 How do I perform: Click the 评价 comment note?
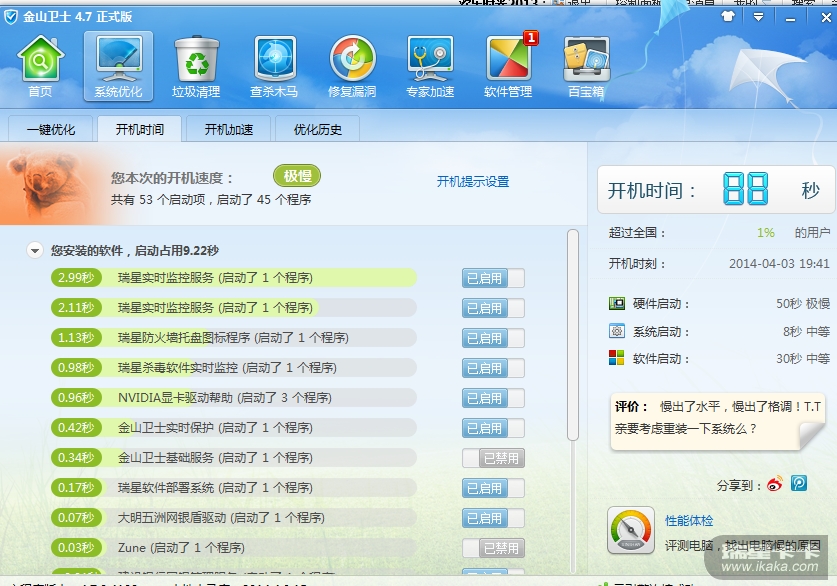coord(718,422)
